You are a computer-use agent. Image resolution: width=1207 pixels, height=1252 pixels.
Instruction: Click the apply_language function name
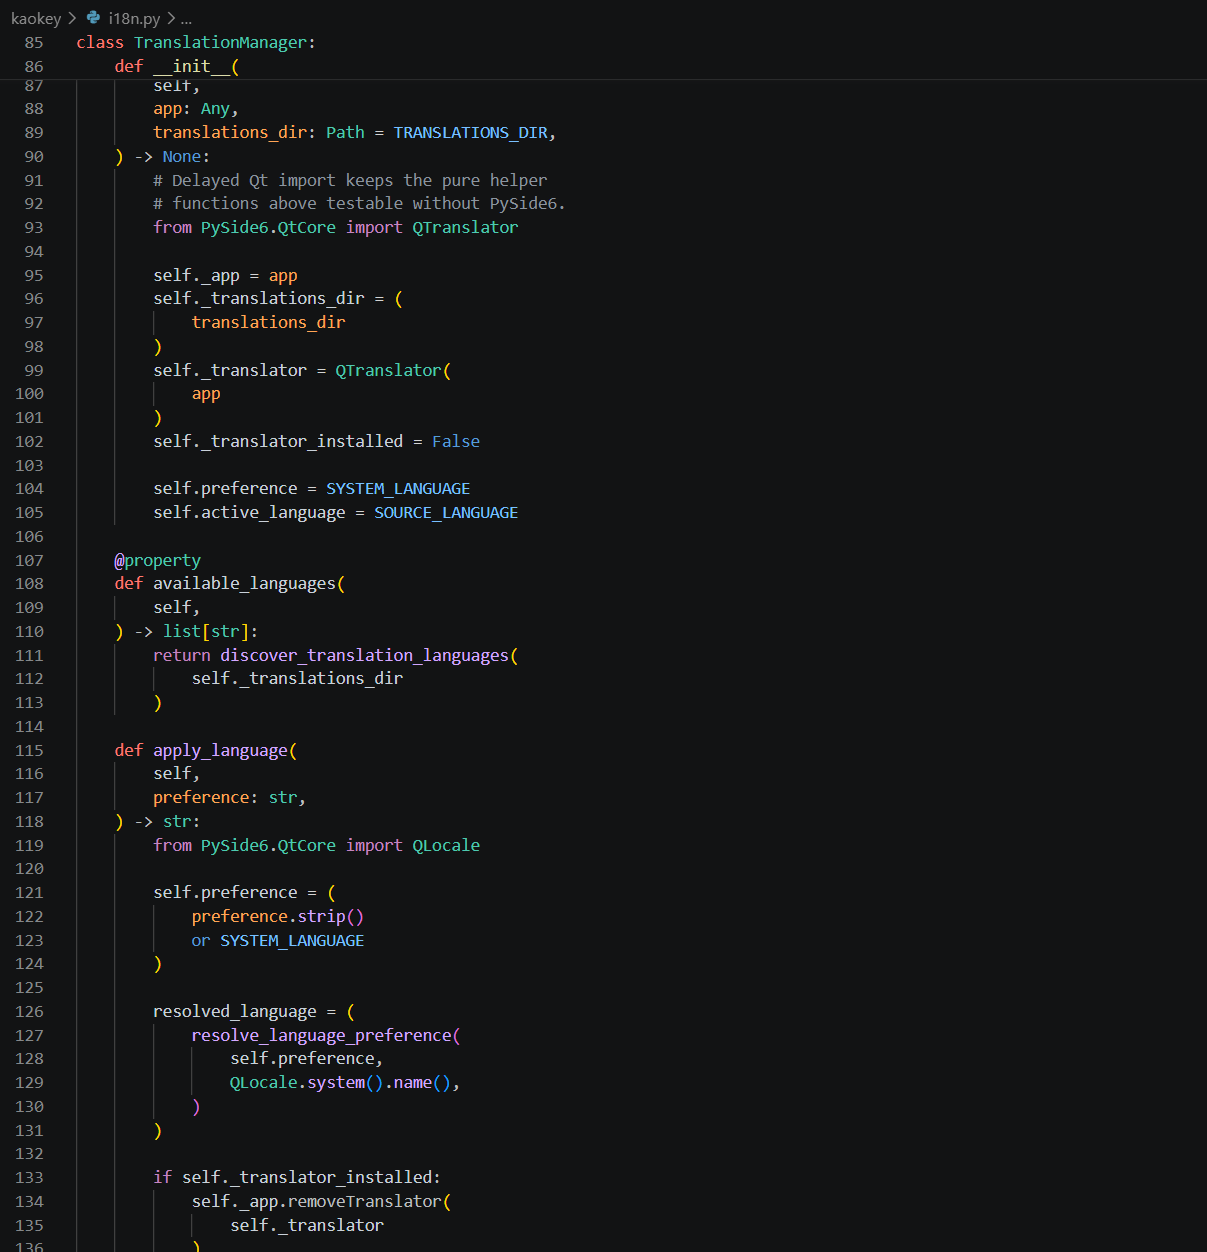[x=220, y=750]
